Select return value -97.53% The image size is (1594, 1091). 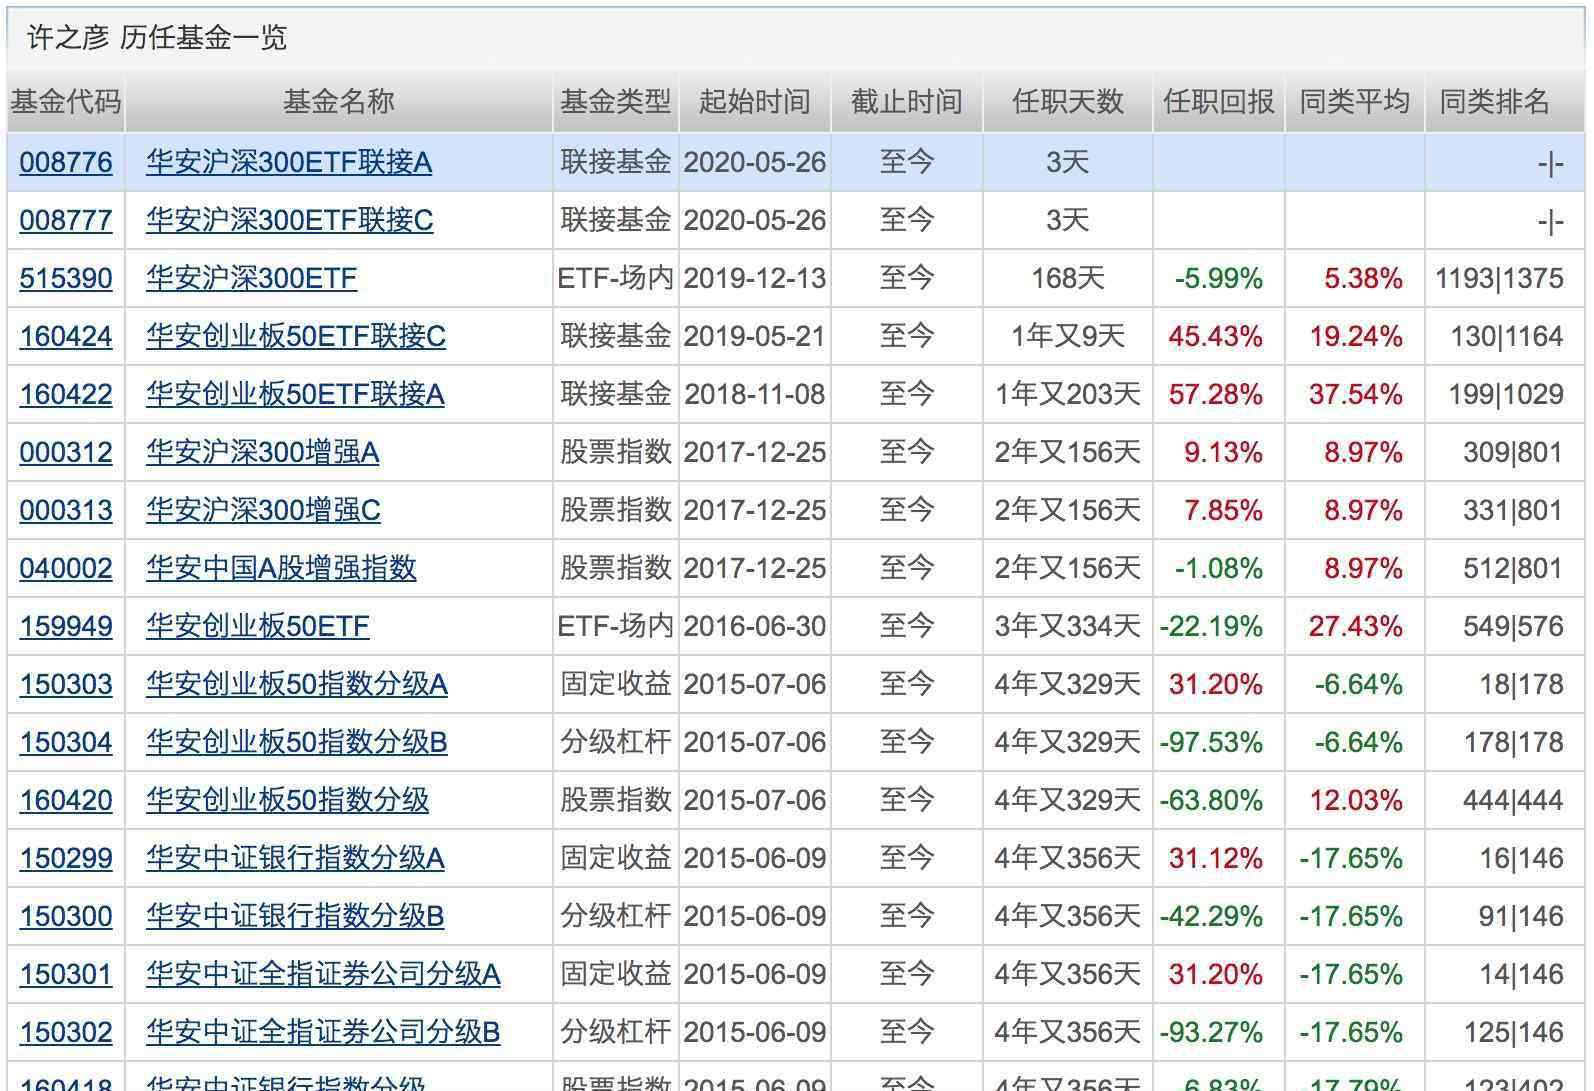pyautogui.click(x=1211, y=742)
